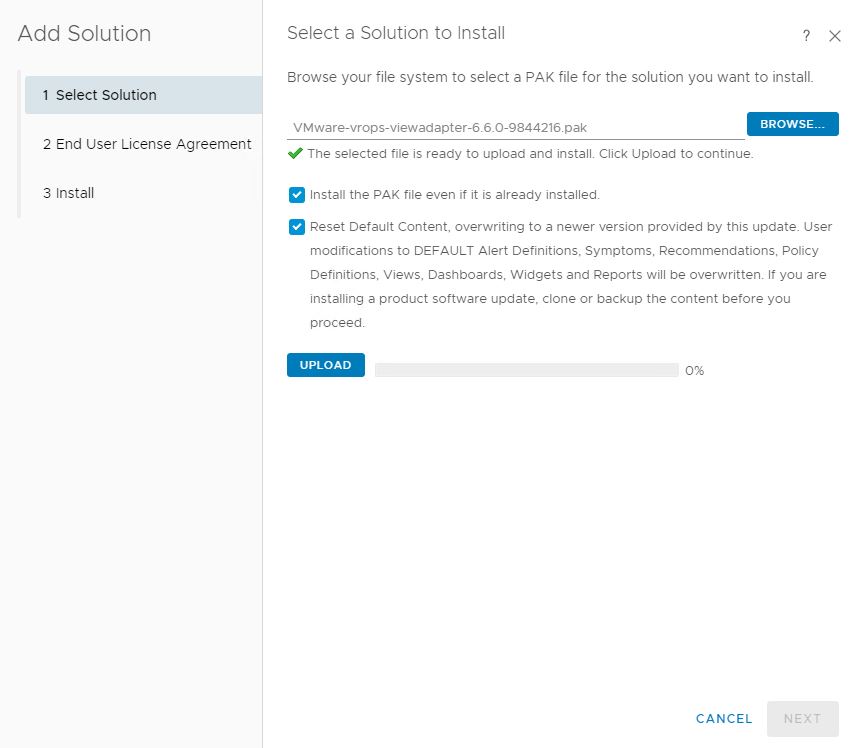Click the UPLOAD button
The image size is (857, 748).
326,365
